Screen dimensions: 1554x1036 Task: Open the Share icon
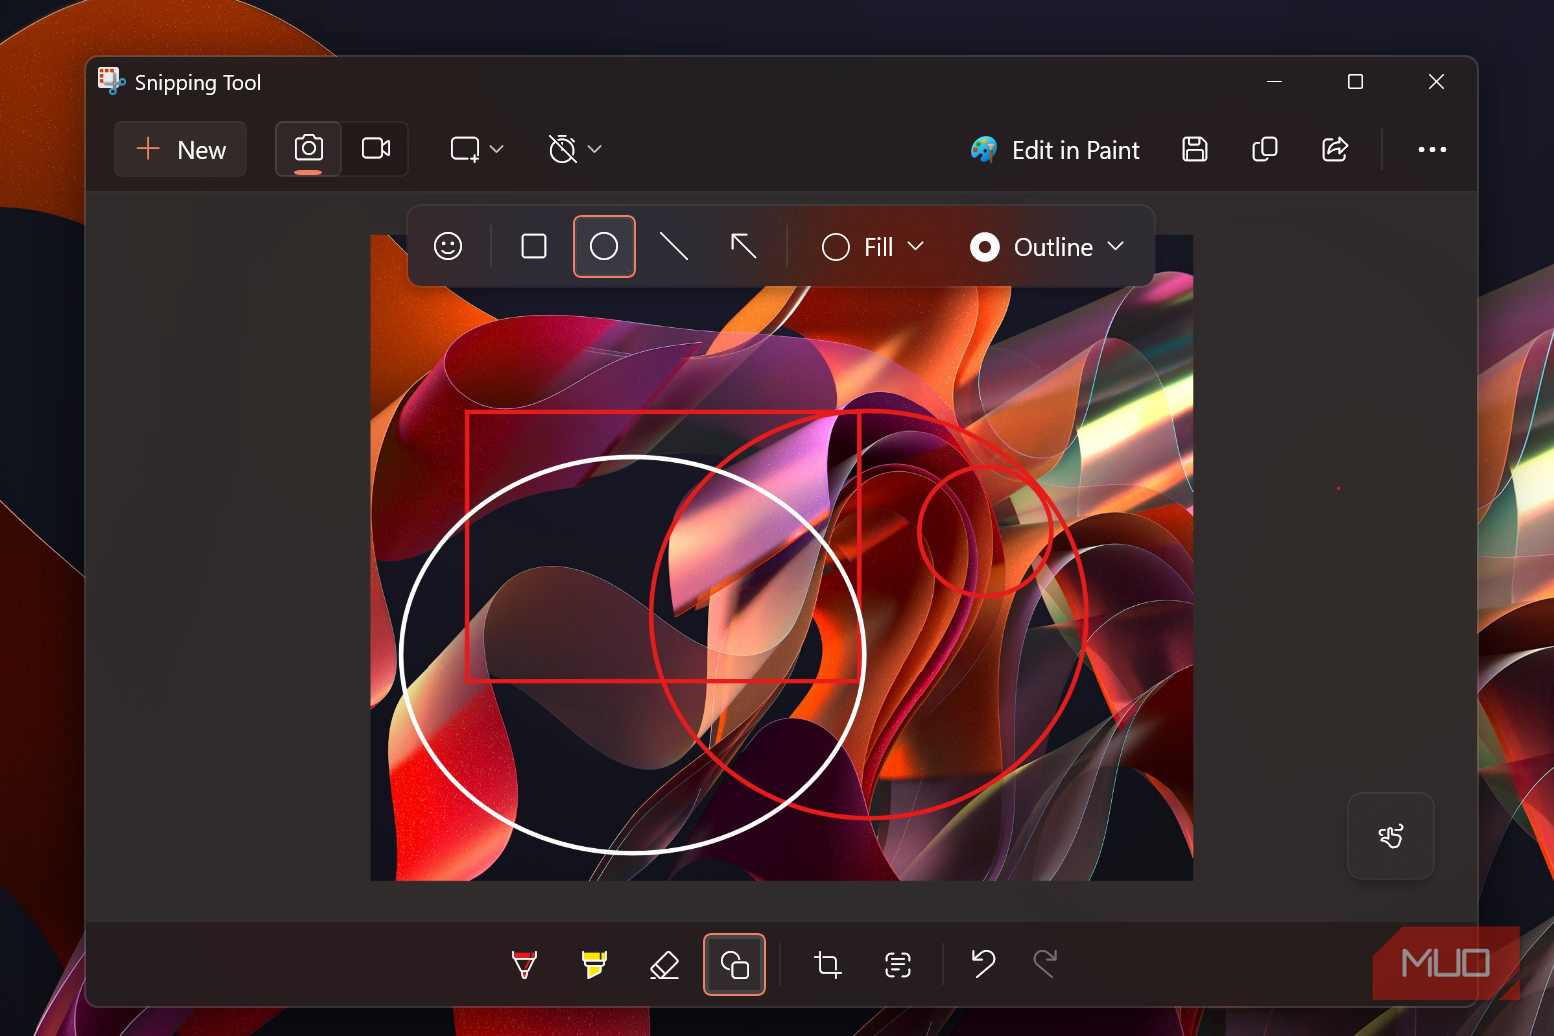point(1335,149)
